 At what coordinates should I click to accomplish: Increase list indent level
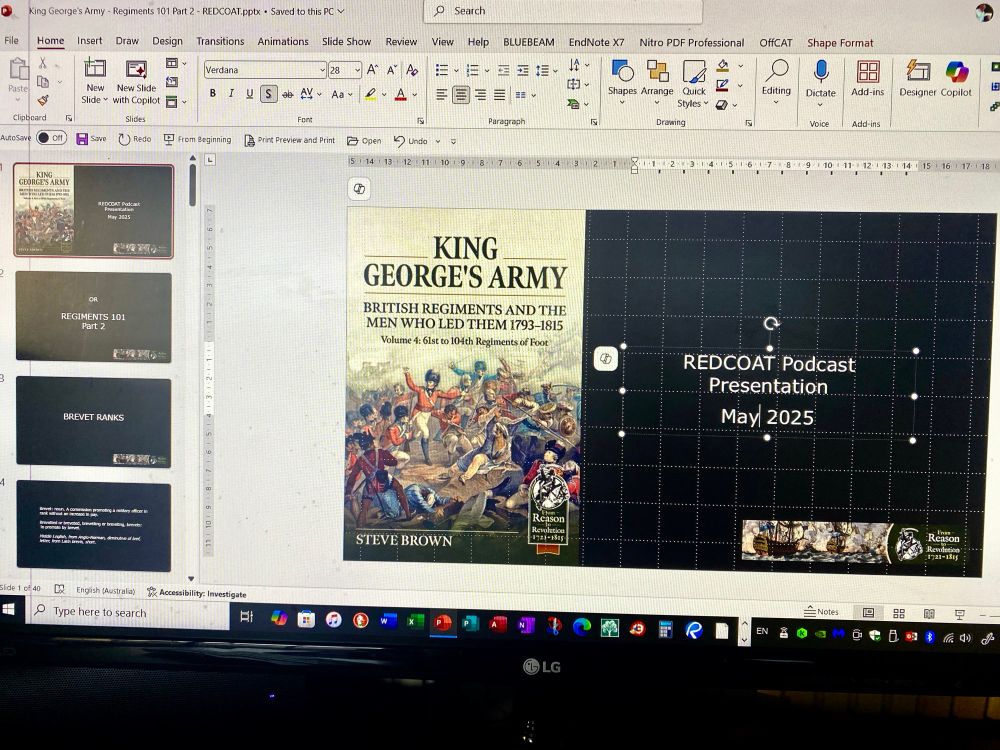(x=523, y=70)
